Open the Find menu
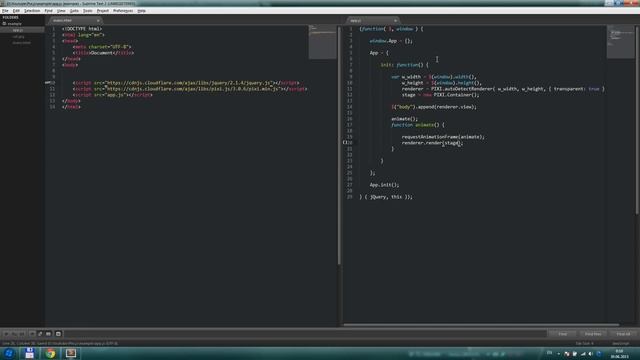This screenshot has height=360, width=640. (49, 11)
